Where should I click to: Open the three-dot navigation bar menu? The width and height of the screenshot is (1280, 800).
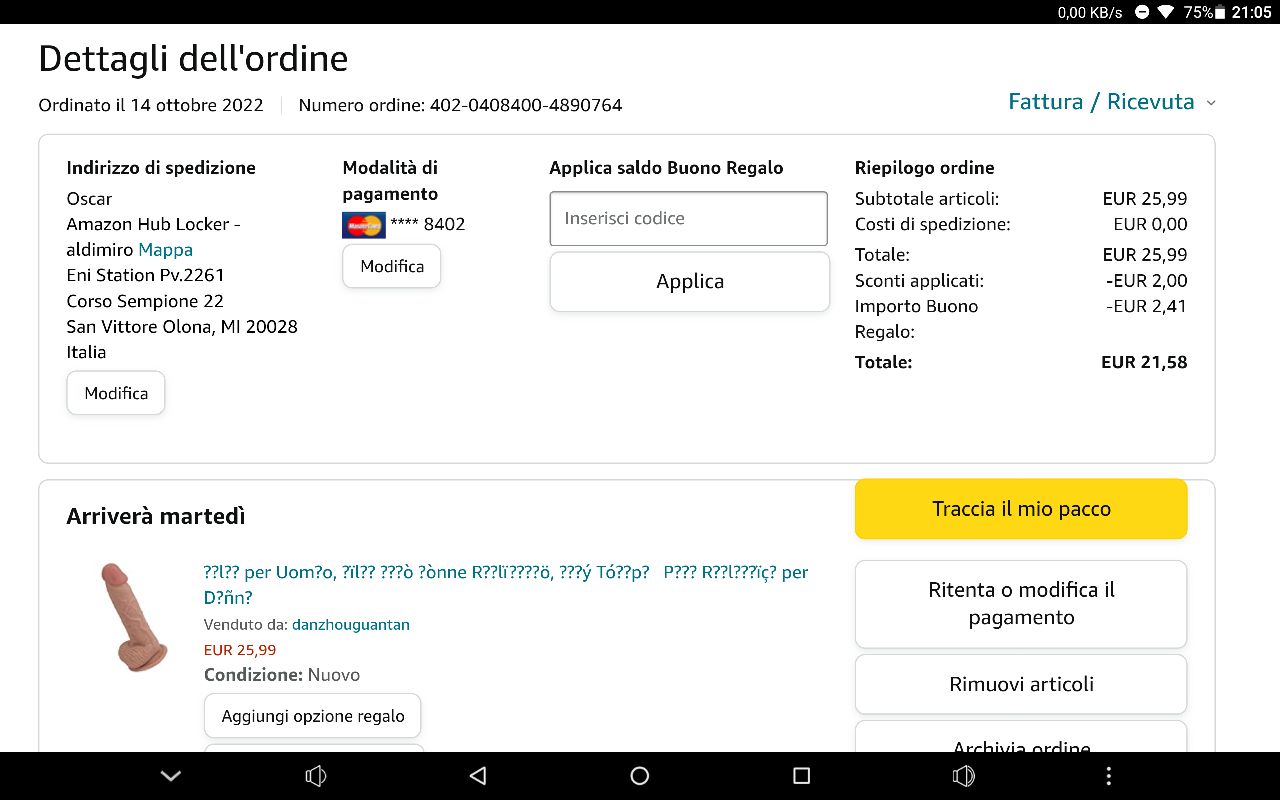click(x=1108, y=776)
